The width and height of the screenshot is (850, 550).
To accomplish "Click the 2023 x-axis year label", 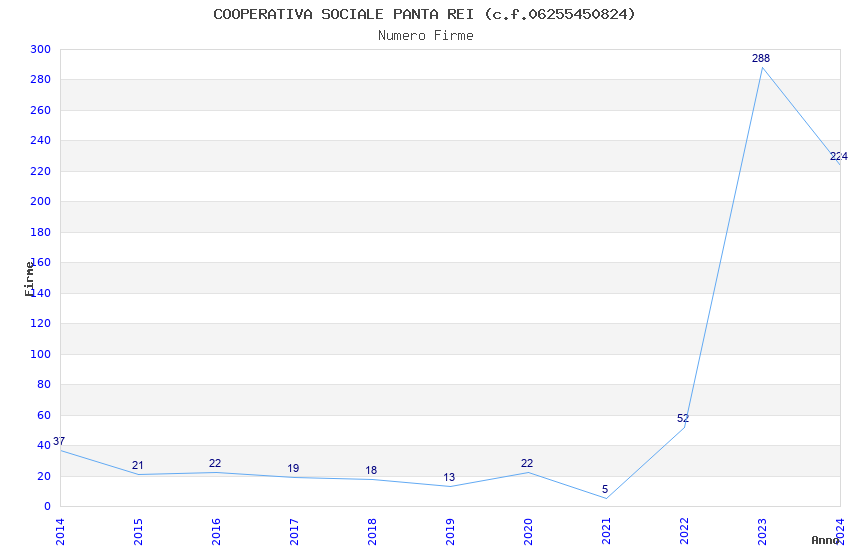I will 763,532.
